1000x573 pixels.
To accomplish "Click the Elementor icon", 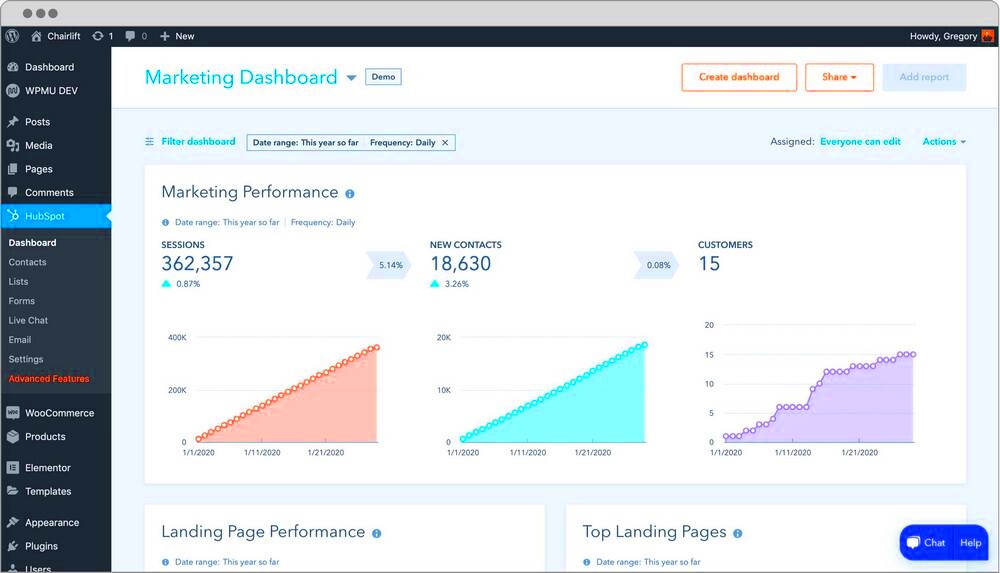I will point(13,468).
